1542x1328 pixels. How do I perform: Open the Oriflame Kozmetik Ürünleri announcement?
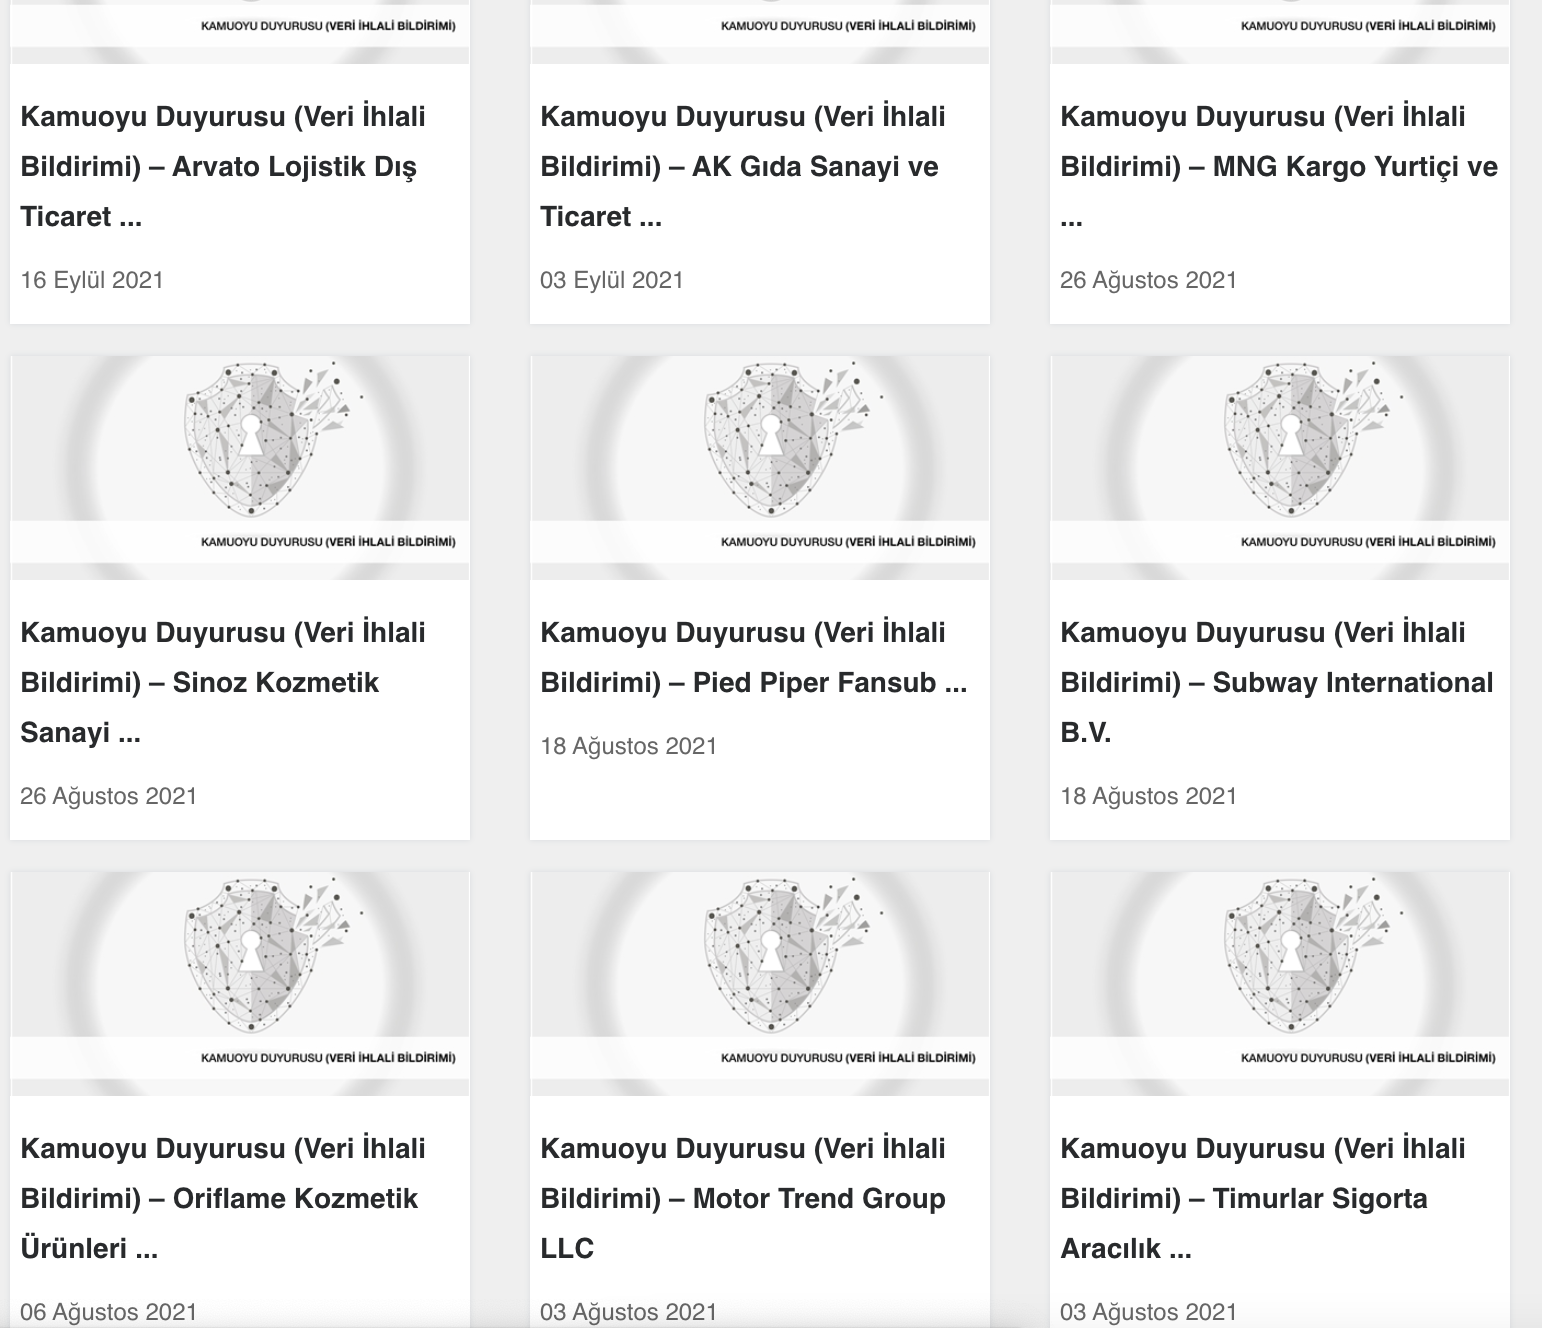click(223, 1198)
